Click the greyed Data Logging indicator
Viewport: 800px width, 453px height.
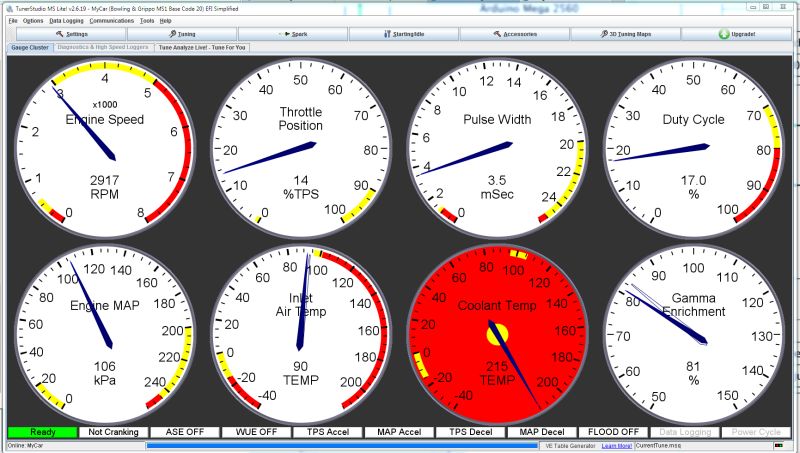(685, 432)
